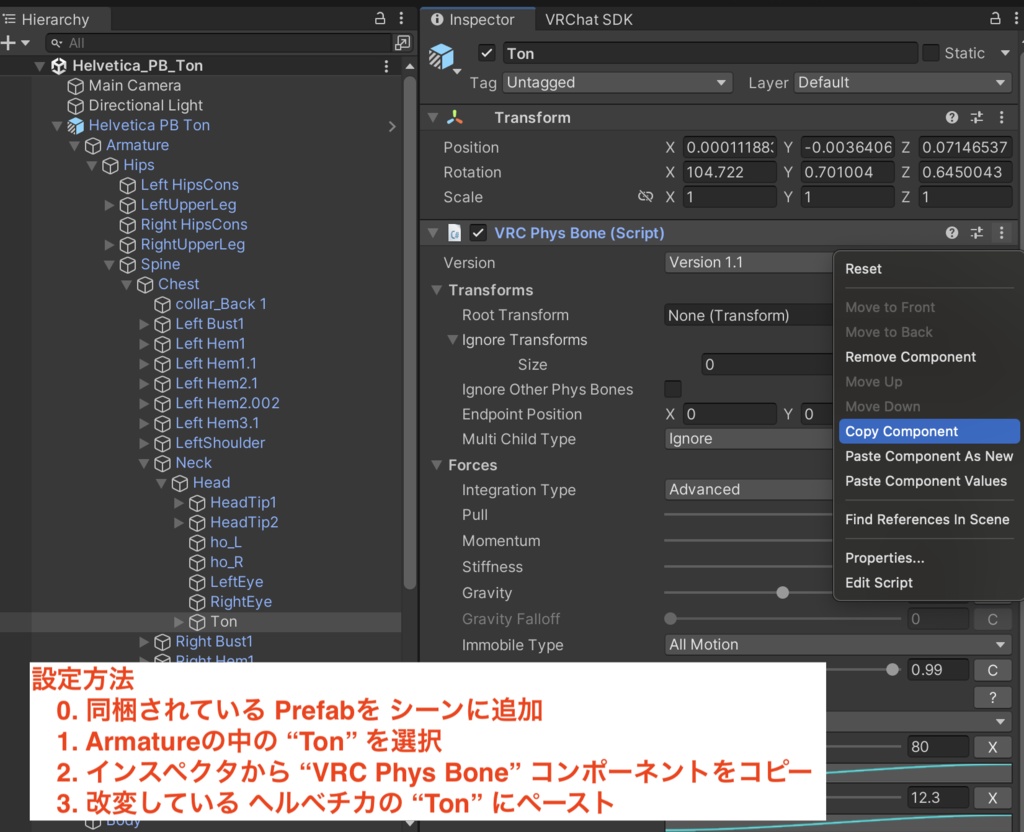
Task: Click the X button next to the 80 value
Action: click(x=992, y=746)
